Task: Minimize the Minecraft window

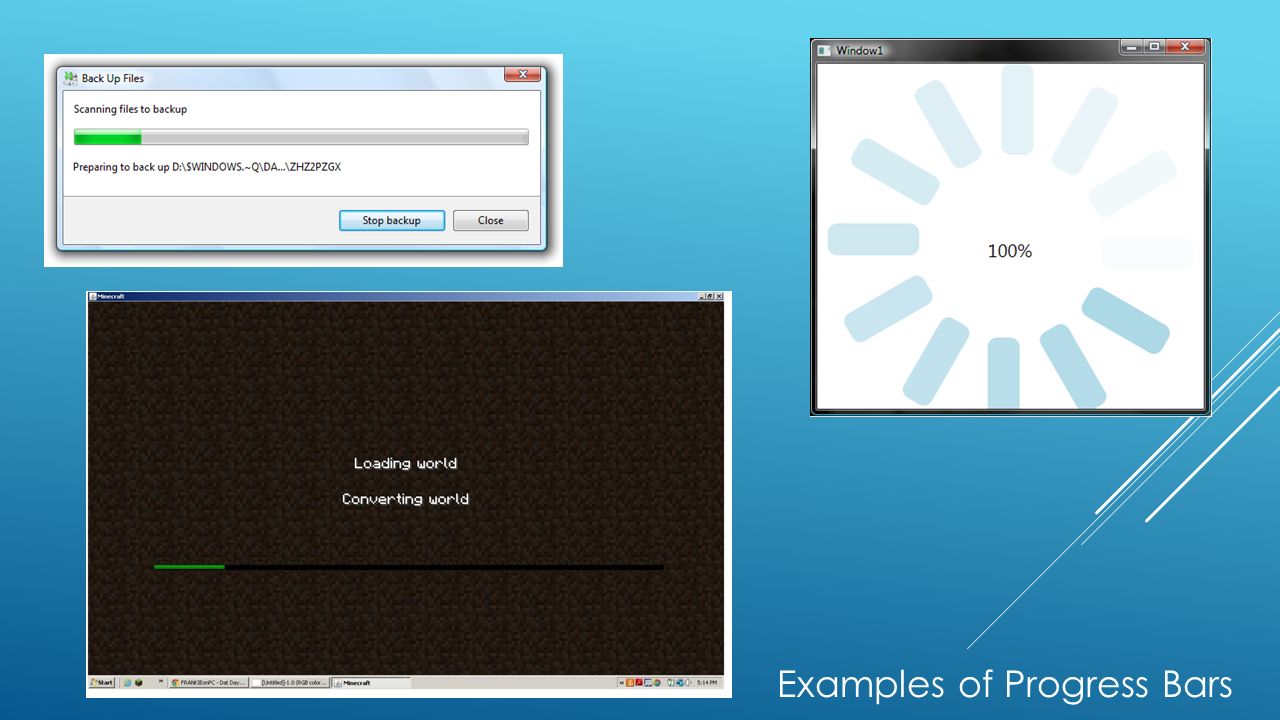Action: pyautogui.click(x=702, y=297)
